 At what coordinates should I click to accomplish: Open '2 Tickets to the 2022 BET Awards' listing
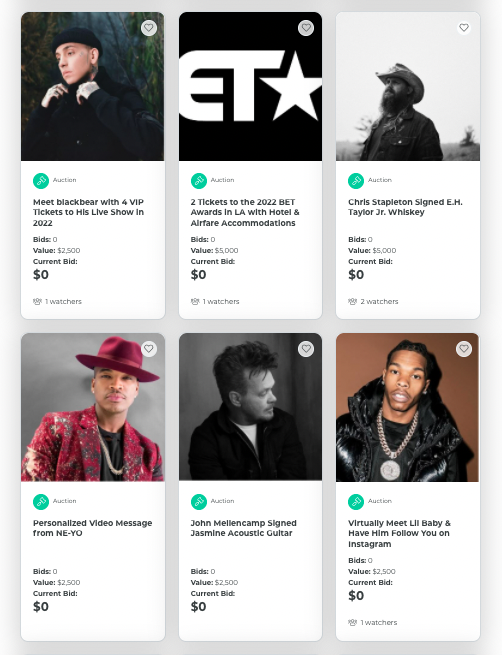pyautogui.click(x=245, y=212)
